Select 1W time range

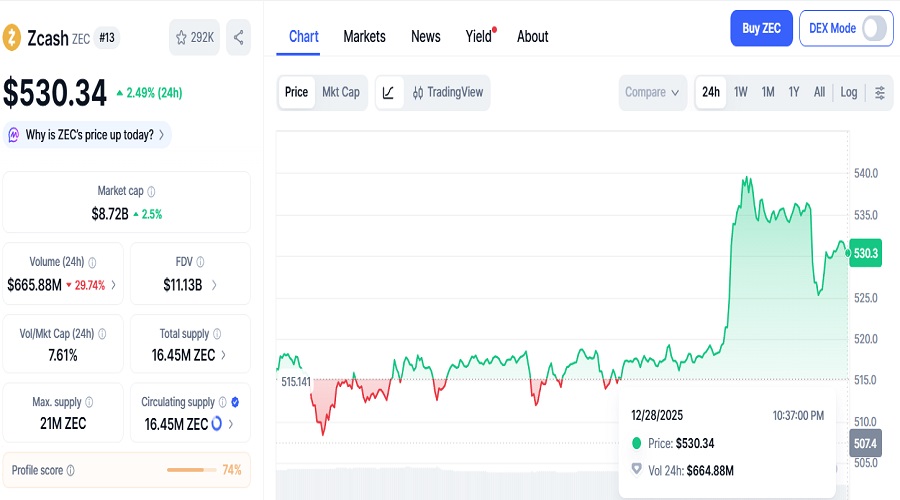(741, 92)
